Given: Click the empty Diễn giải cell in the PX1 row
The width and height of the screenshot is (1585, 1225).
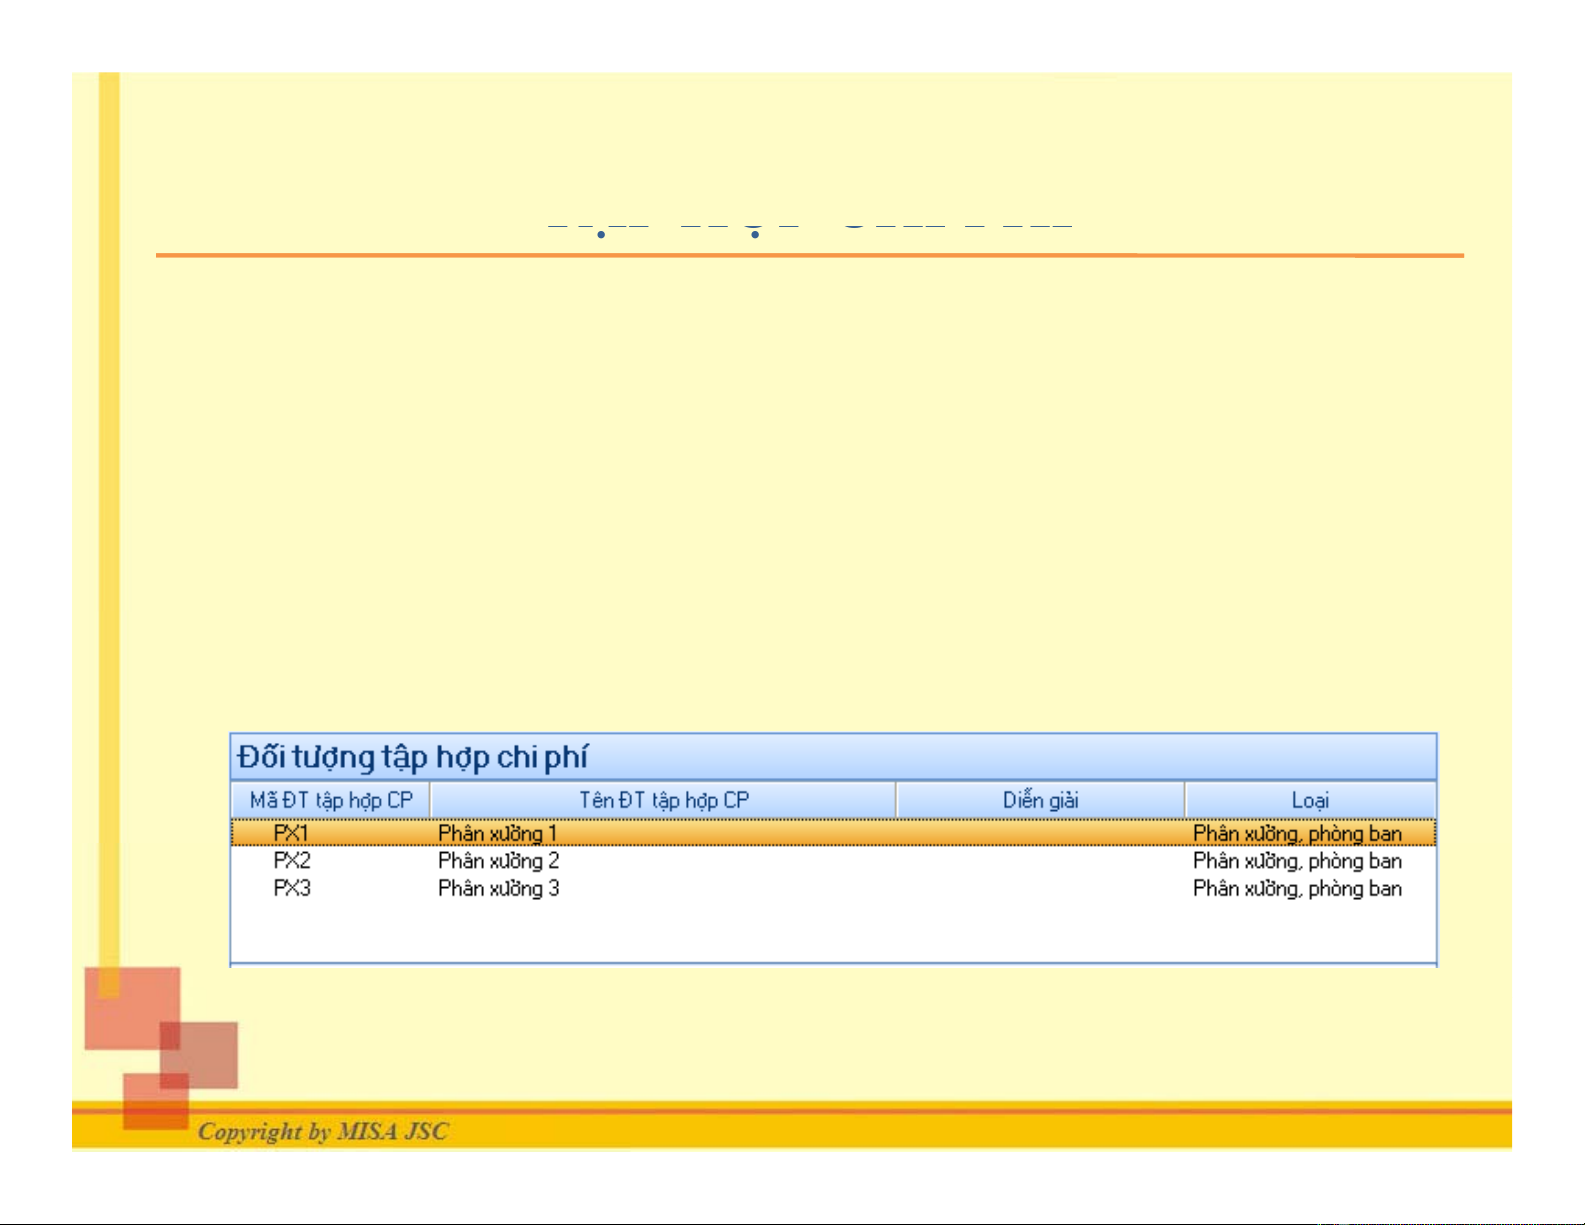Looking at the screenshot, I should 1040,833.
